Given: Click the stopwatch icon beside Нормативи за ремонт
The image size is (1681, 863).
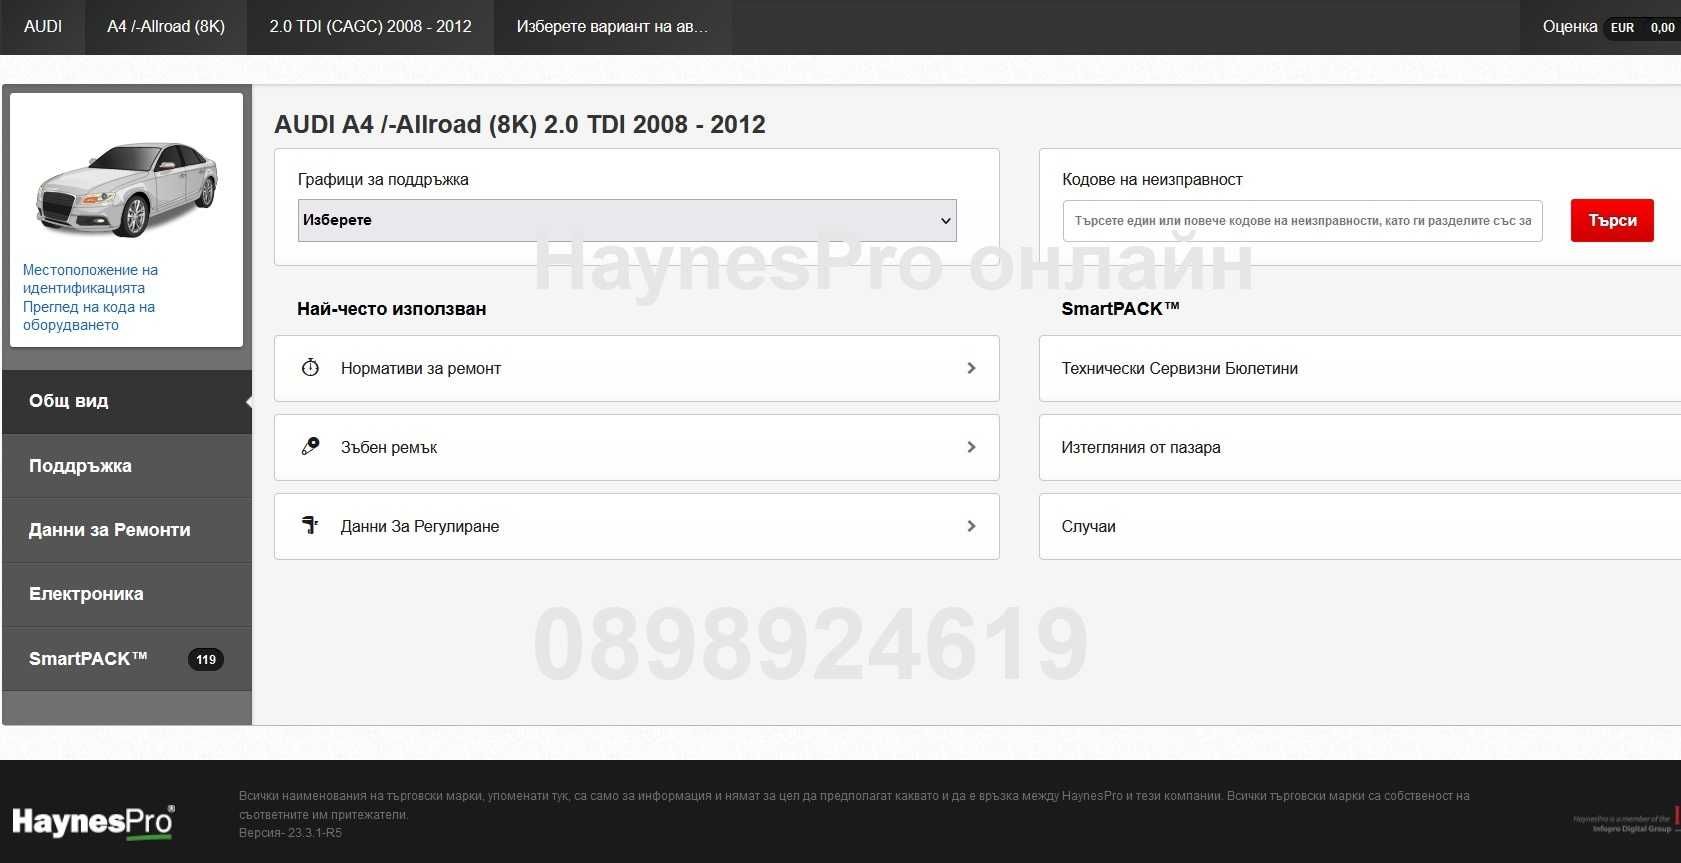Looking at the screenshot, I should (310, 368).
